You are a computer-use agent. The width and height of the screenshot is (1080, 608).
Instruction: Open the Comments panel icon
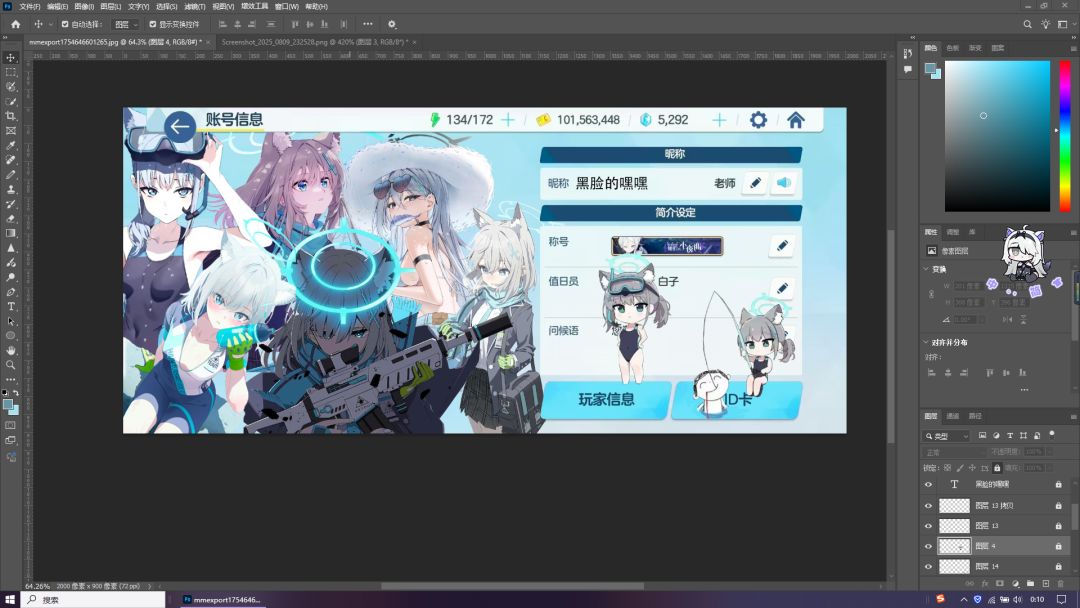pyautogui.click(x=908, y=70)
